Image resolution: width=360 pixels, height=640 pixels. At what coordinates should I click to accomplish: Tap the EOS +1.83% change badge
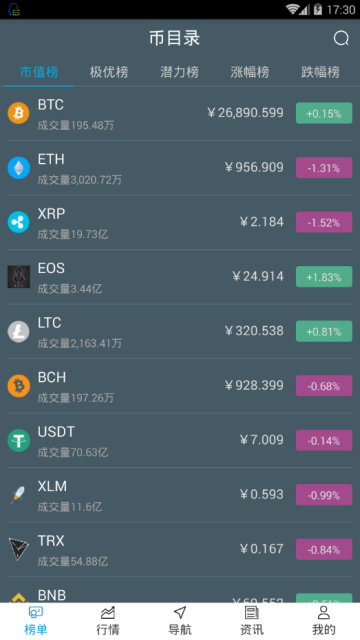click(x=324, y=277)
